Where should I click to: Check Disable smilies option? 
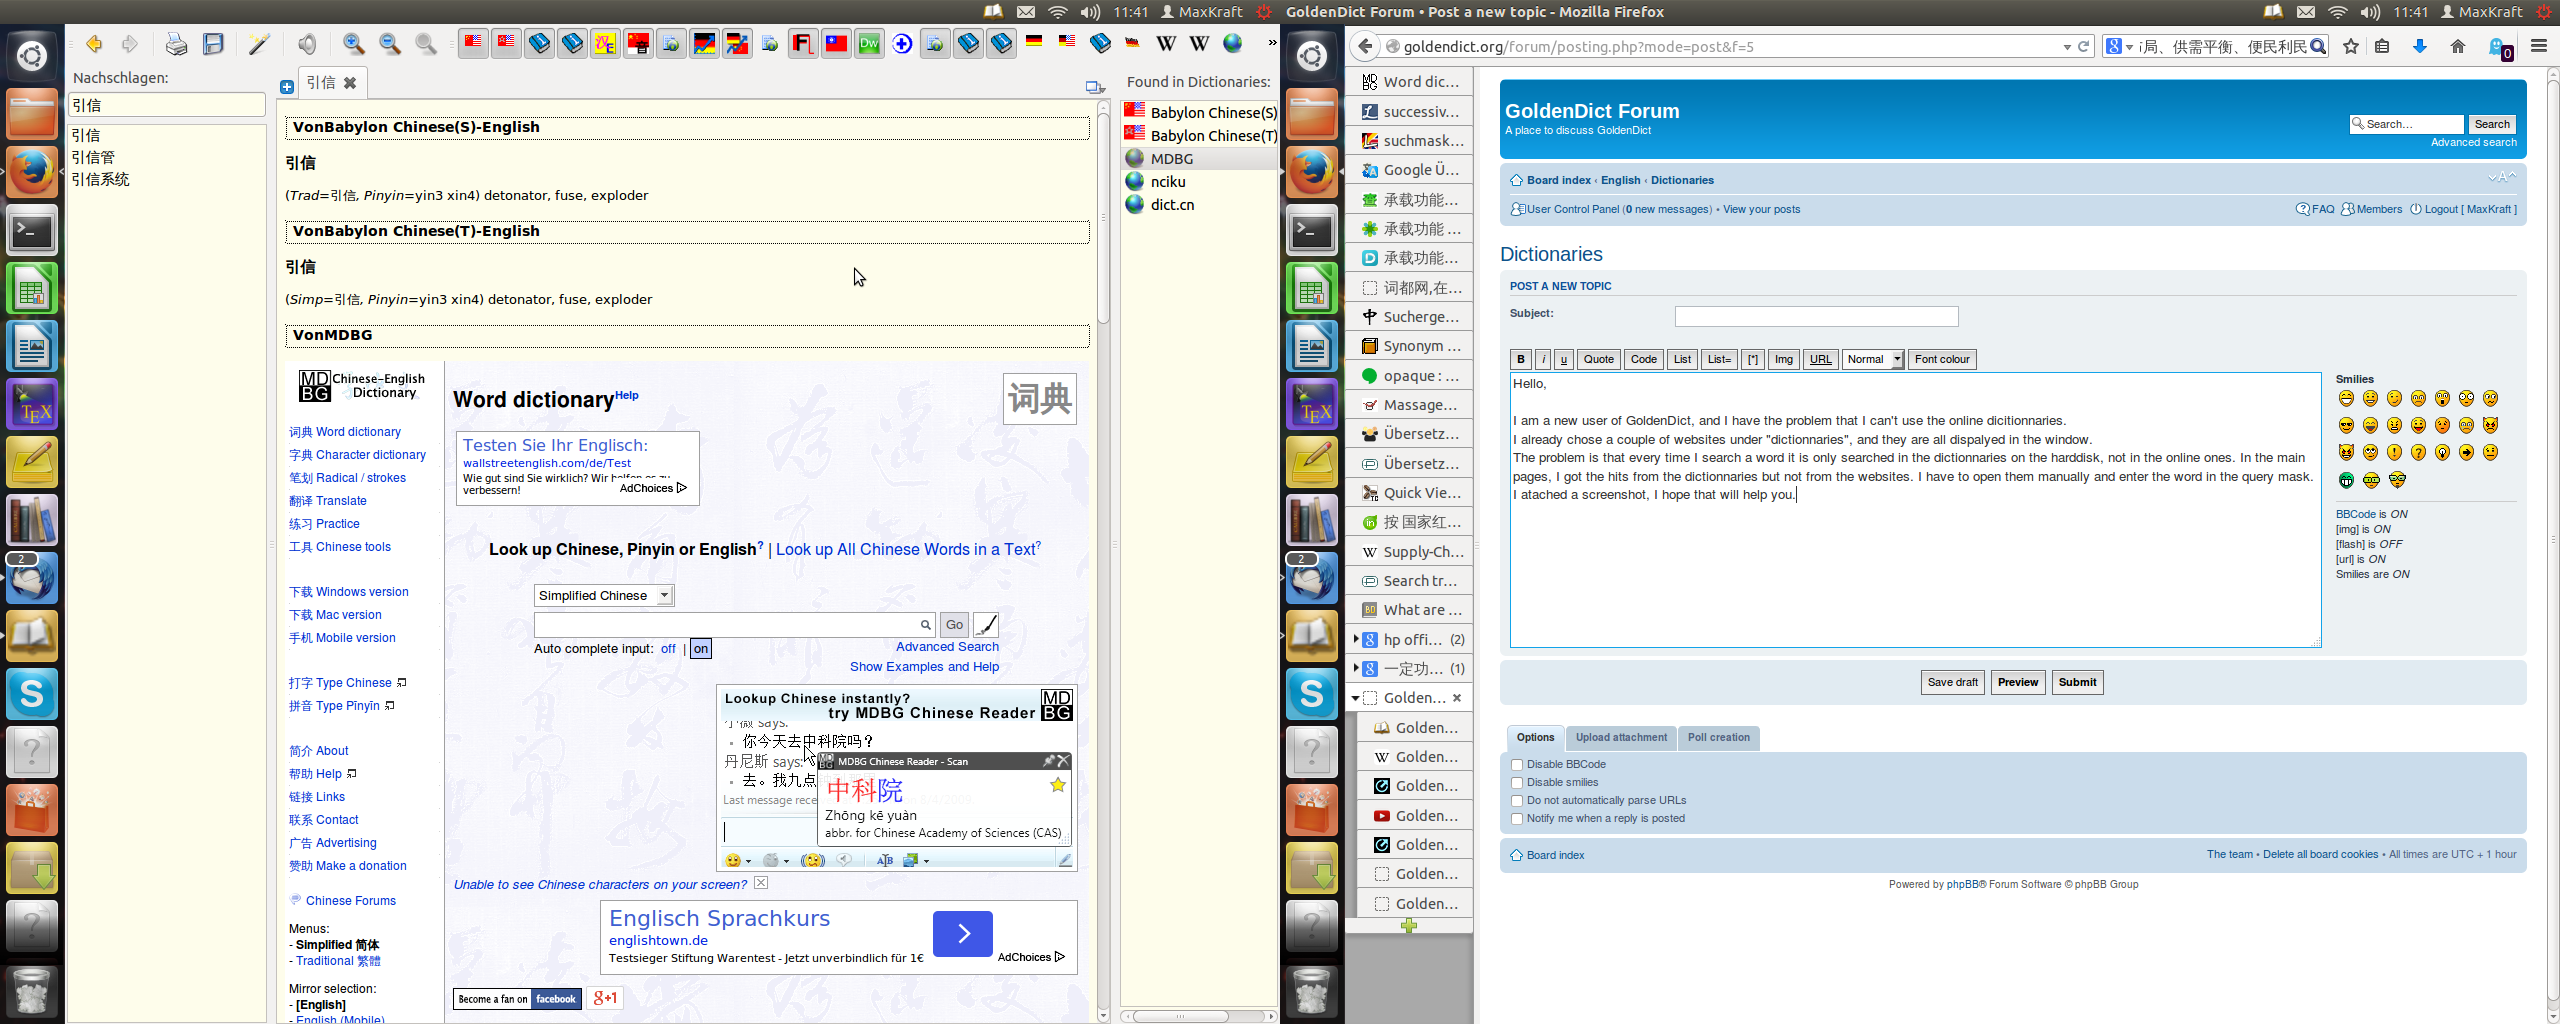click(1517, 783)
